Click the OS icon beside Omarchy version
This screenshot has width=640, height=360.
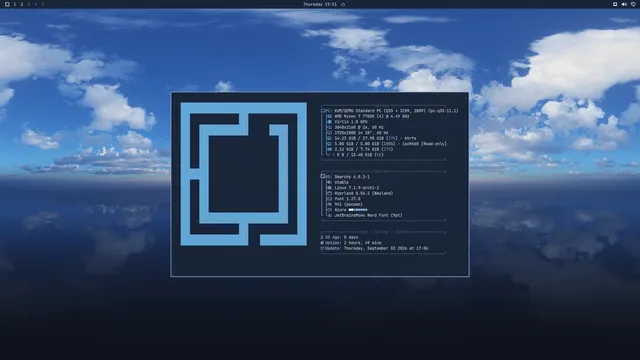point(323,176)
